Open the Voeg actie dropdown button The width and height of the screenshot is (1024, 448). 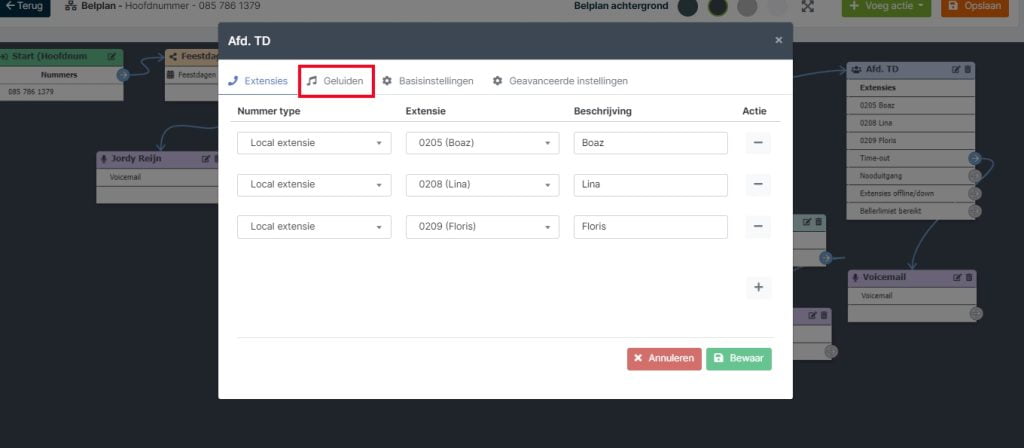tap(886, 7)
